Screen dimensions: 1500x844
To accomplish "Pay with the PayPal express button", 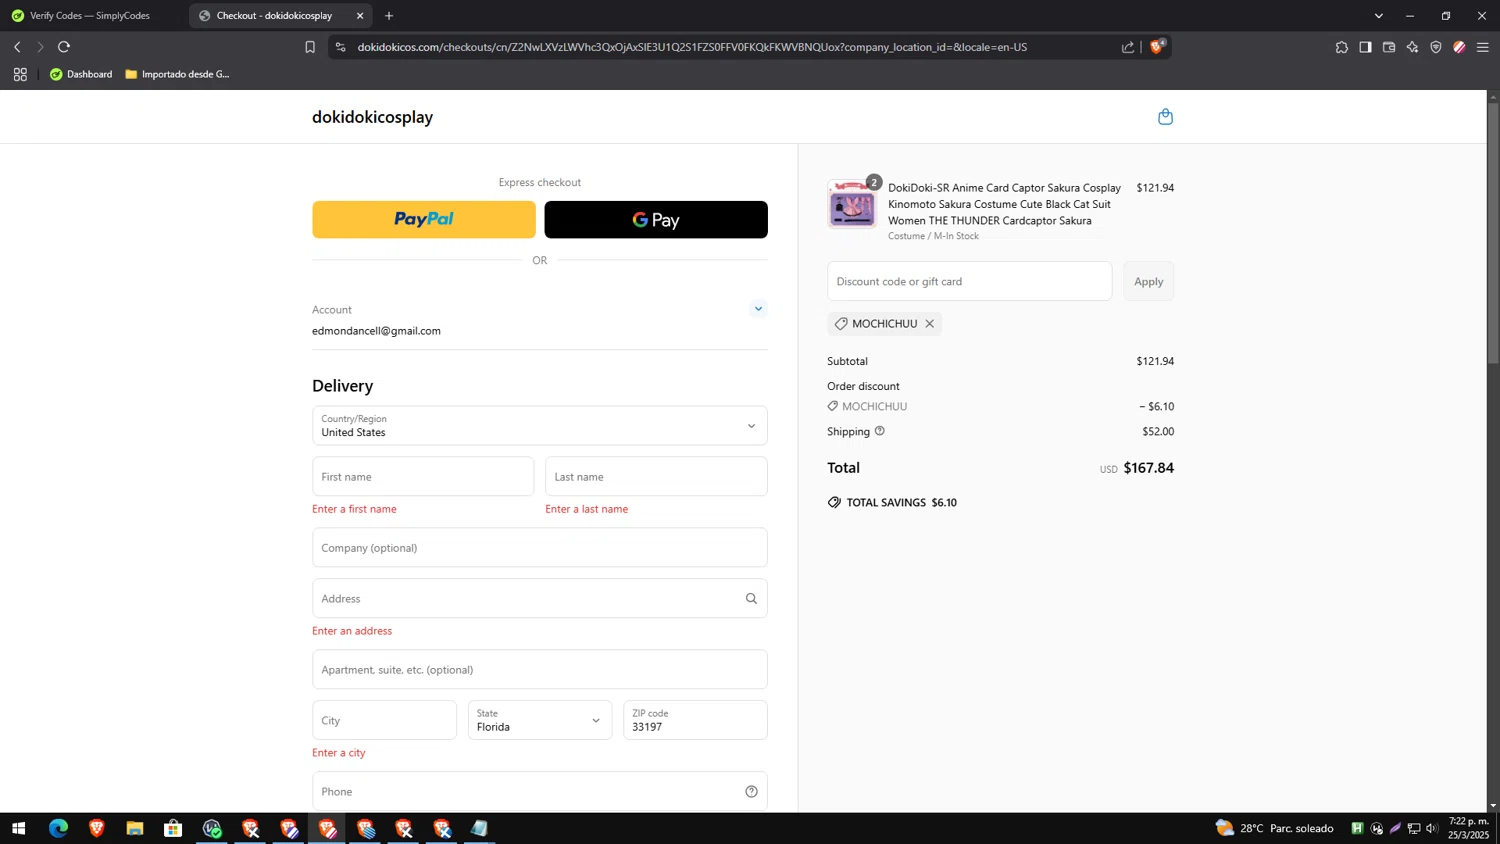I will [424, 220].
